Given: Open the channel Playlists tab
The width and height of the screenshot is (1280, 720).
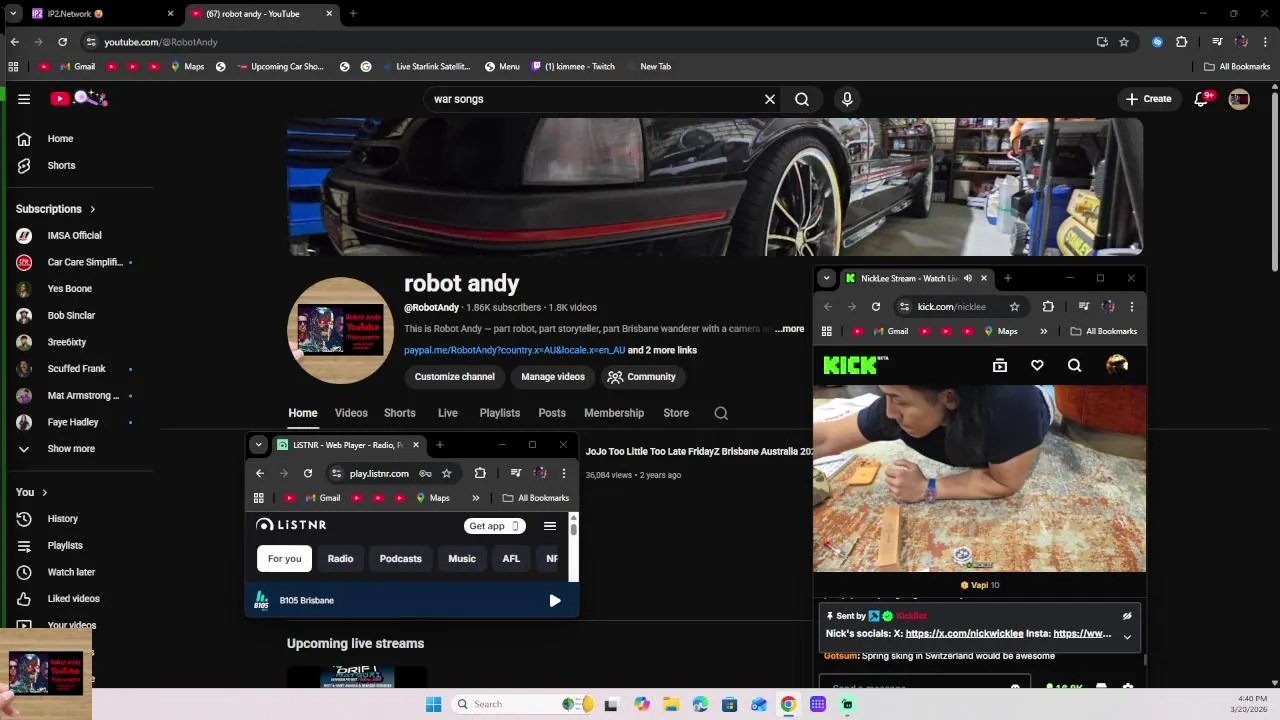Looking at the screenshot, I should [499, 413].
